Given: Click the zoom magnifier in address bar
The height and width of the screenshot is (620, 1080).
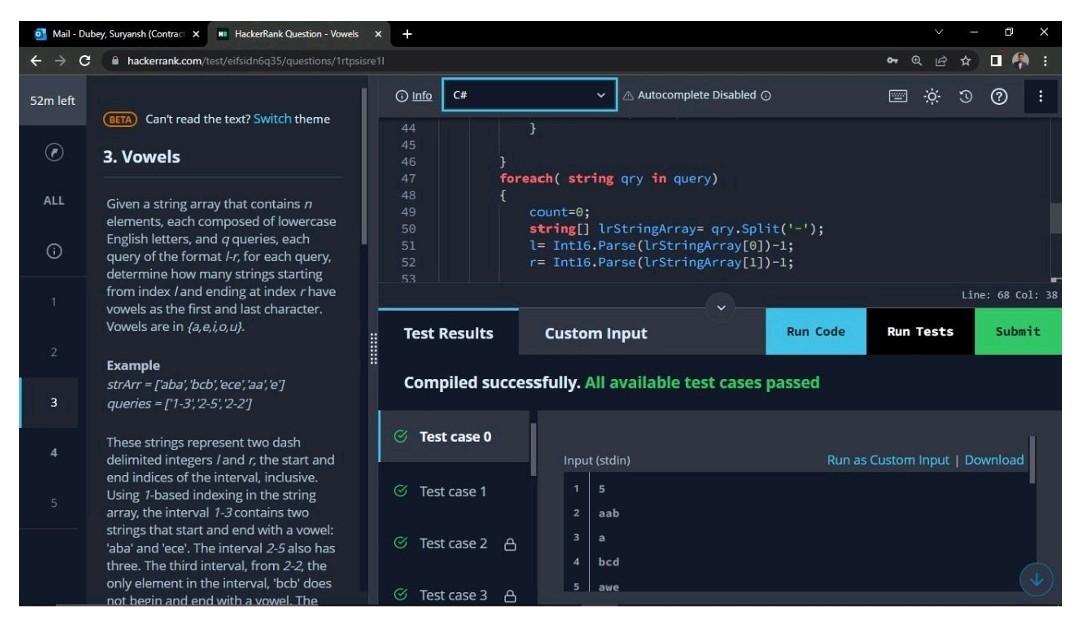Looking at the screenshot, I should [916, 61].
